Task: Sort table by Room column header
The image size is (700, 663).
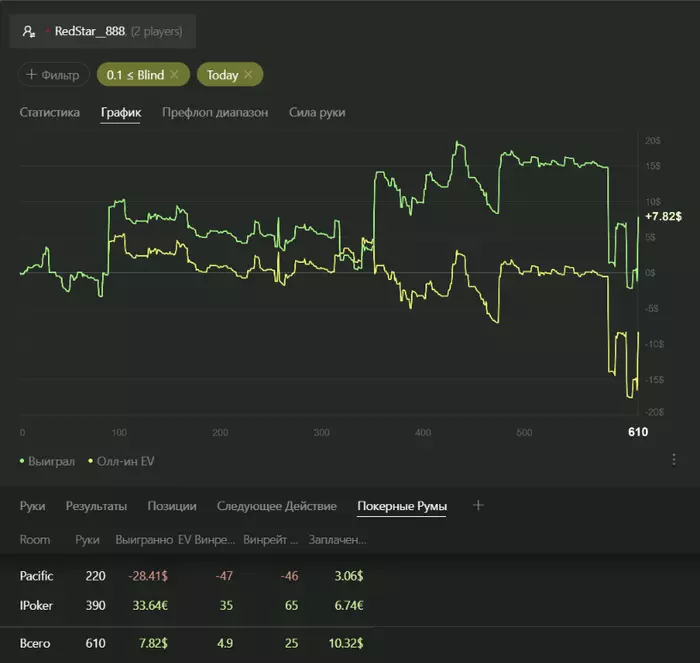Action: [x=35, y=539]
